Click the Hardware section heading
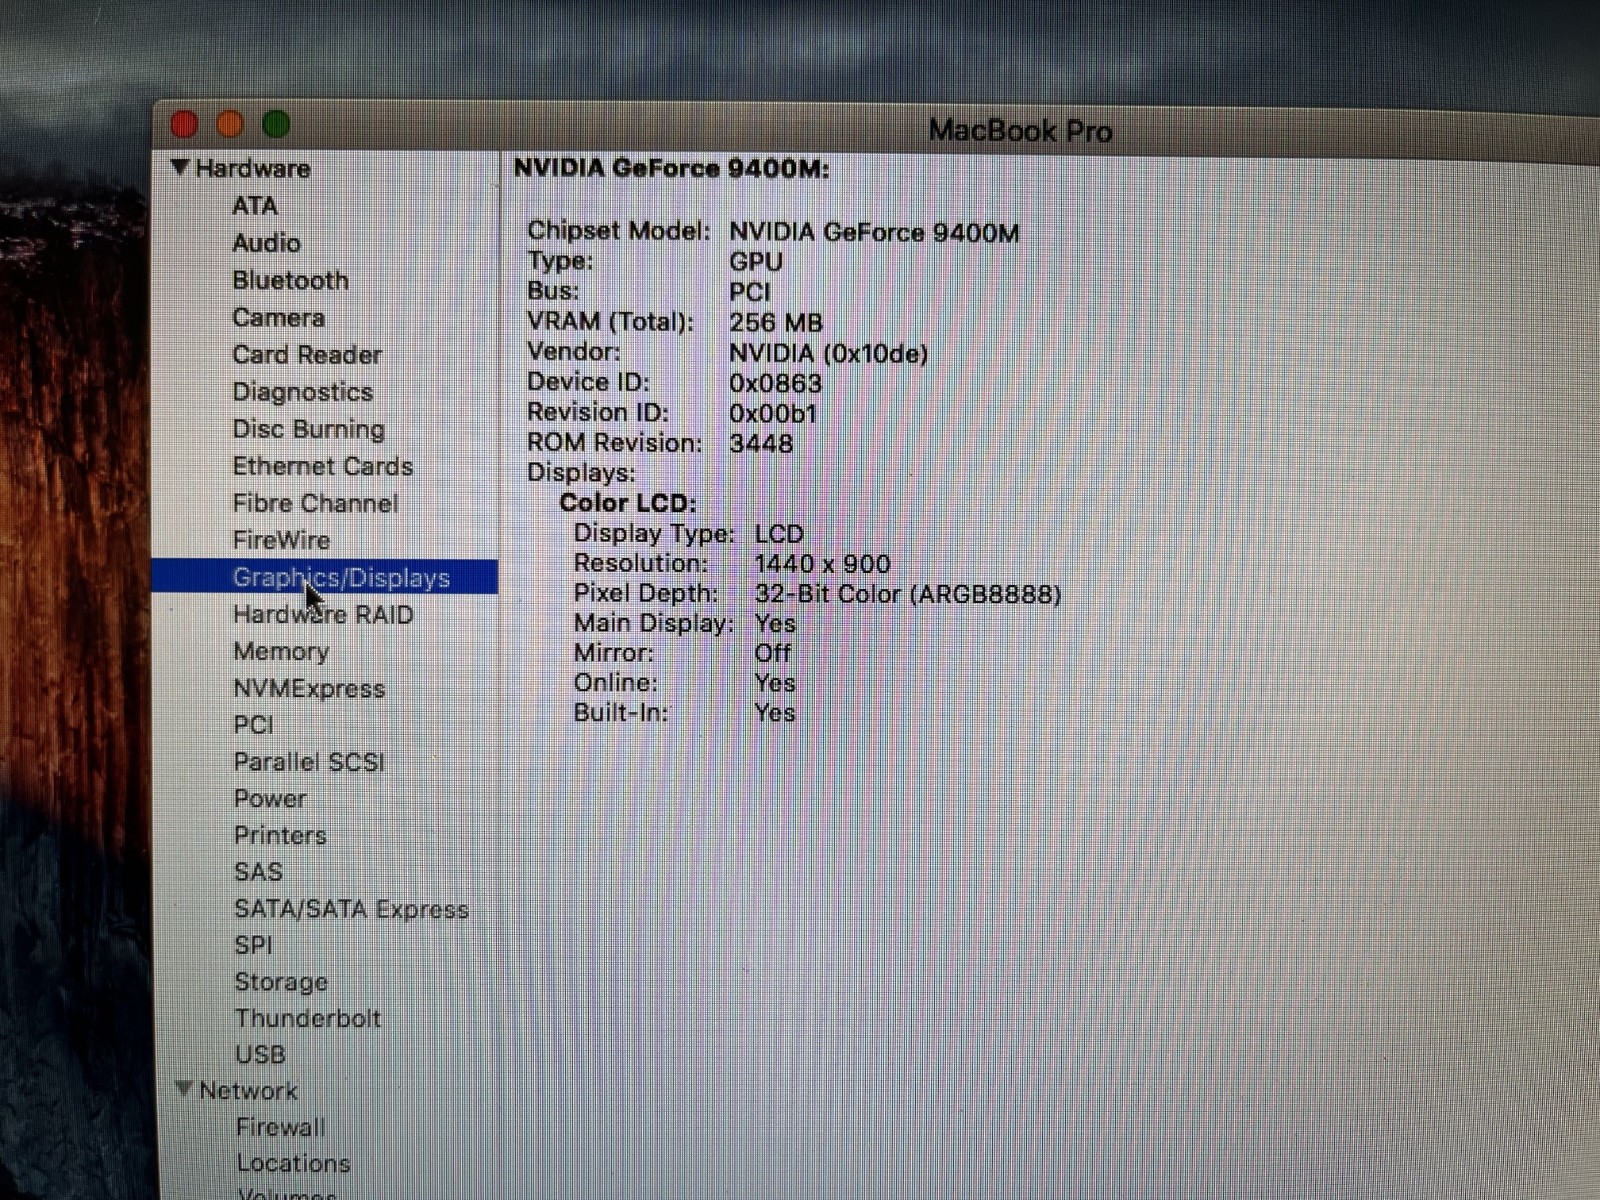1600x1200 pixels. coord(253,168)
